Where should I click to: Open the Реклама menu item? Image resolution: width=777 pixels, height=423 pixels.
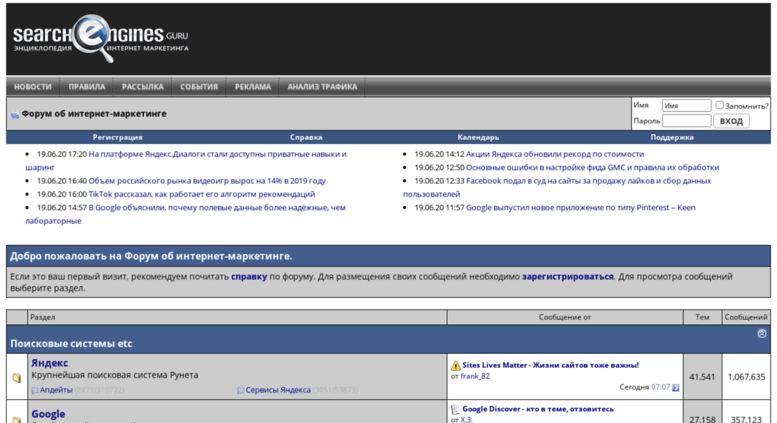coord(253,87)
